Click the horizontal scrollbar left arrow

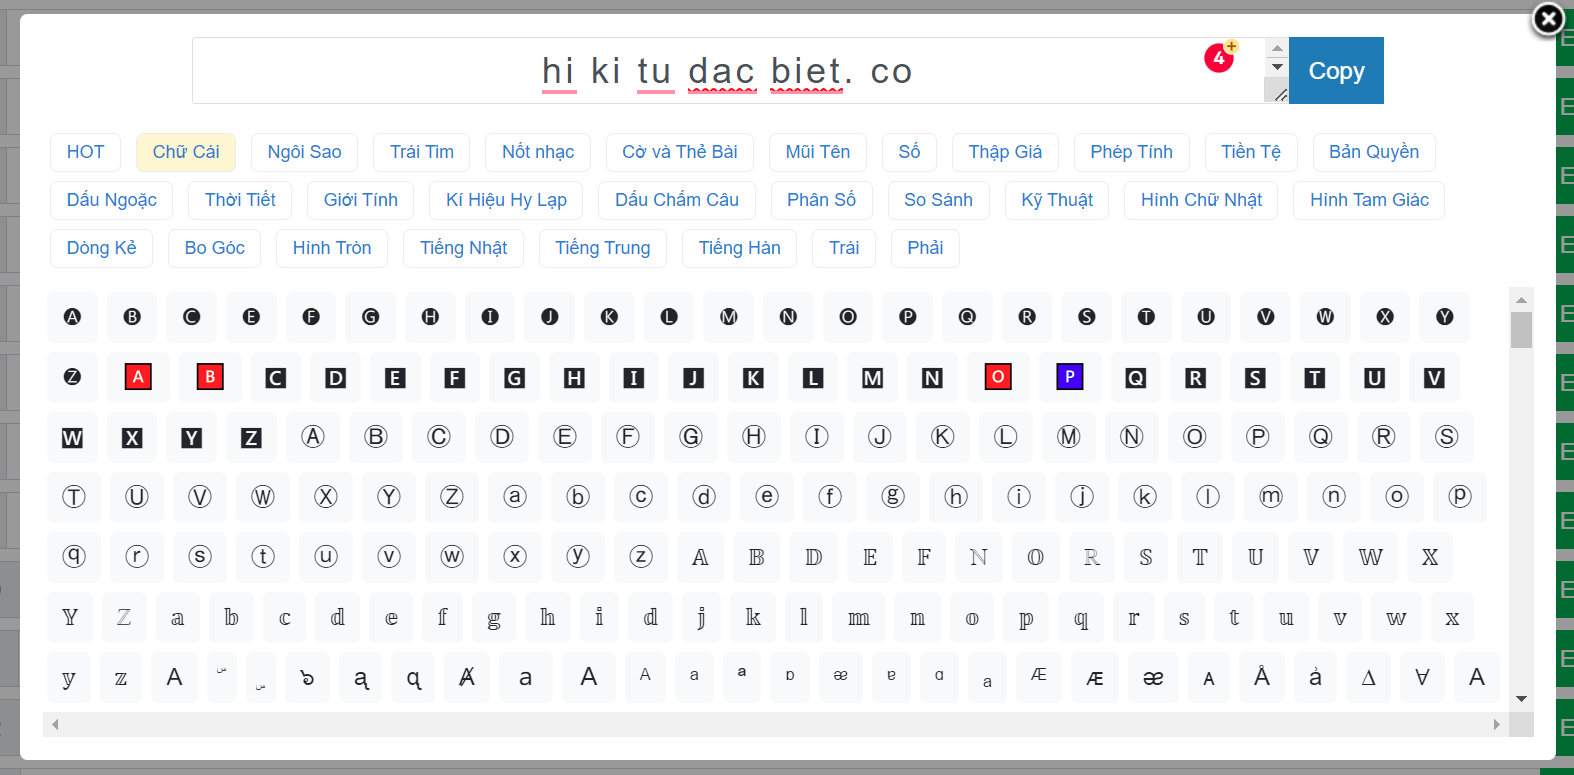click(55, 724)
